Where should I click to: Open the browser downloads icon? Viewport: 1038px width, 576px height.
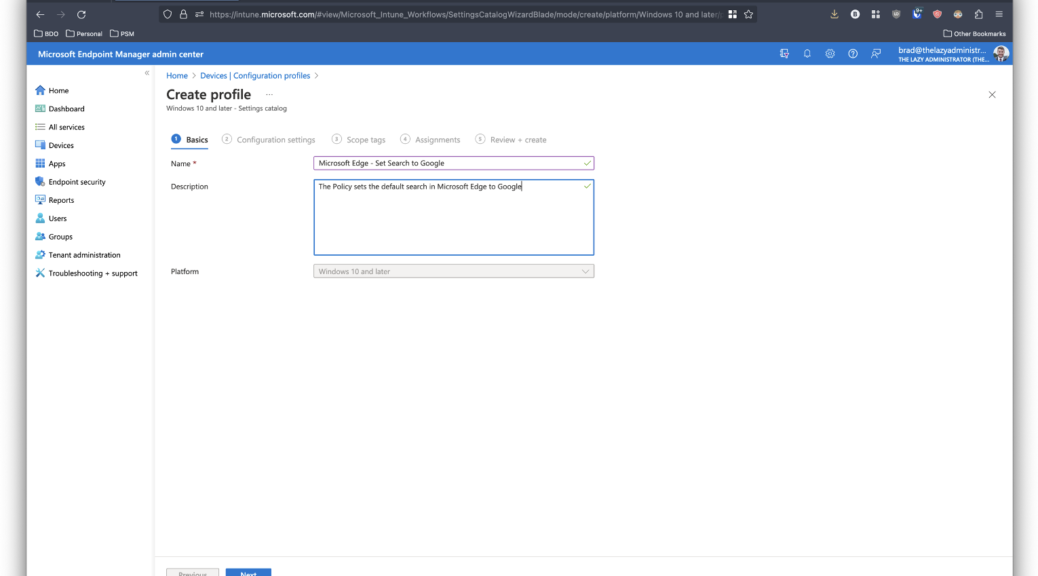pyautogui.click(x=834, y=14)
